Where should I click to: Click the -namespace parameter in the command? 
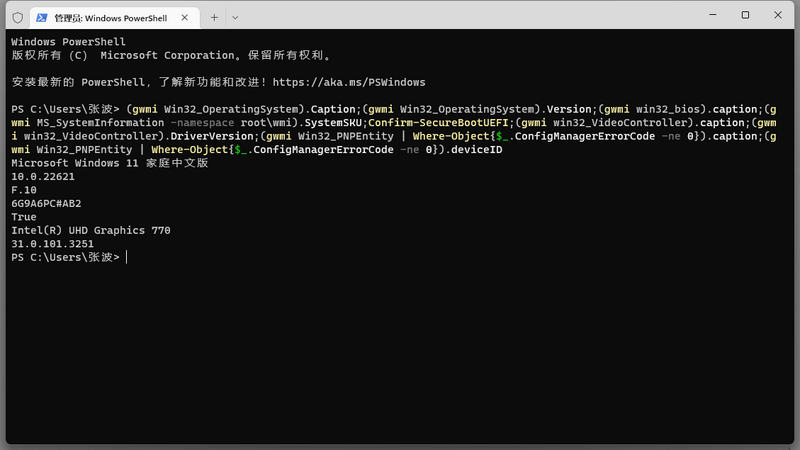click(203, 122)
